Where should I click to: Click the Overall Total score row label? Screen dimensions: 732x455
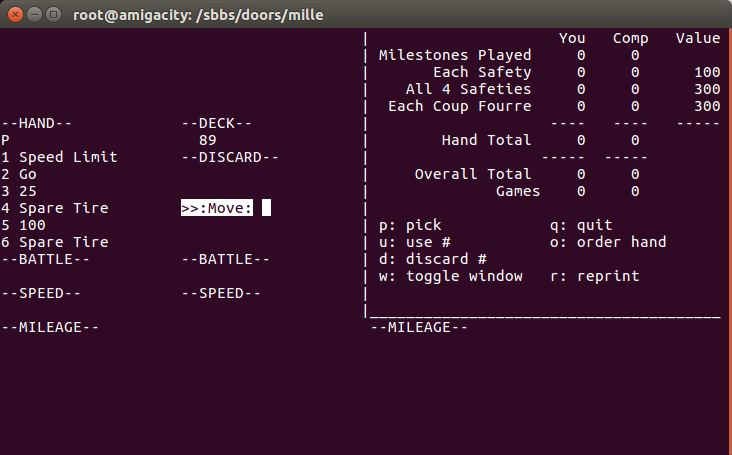tap(473, 174)
